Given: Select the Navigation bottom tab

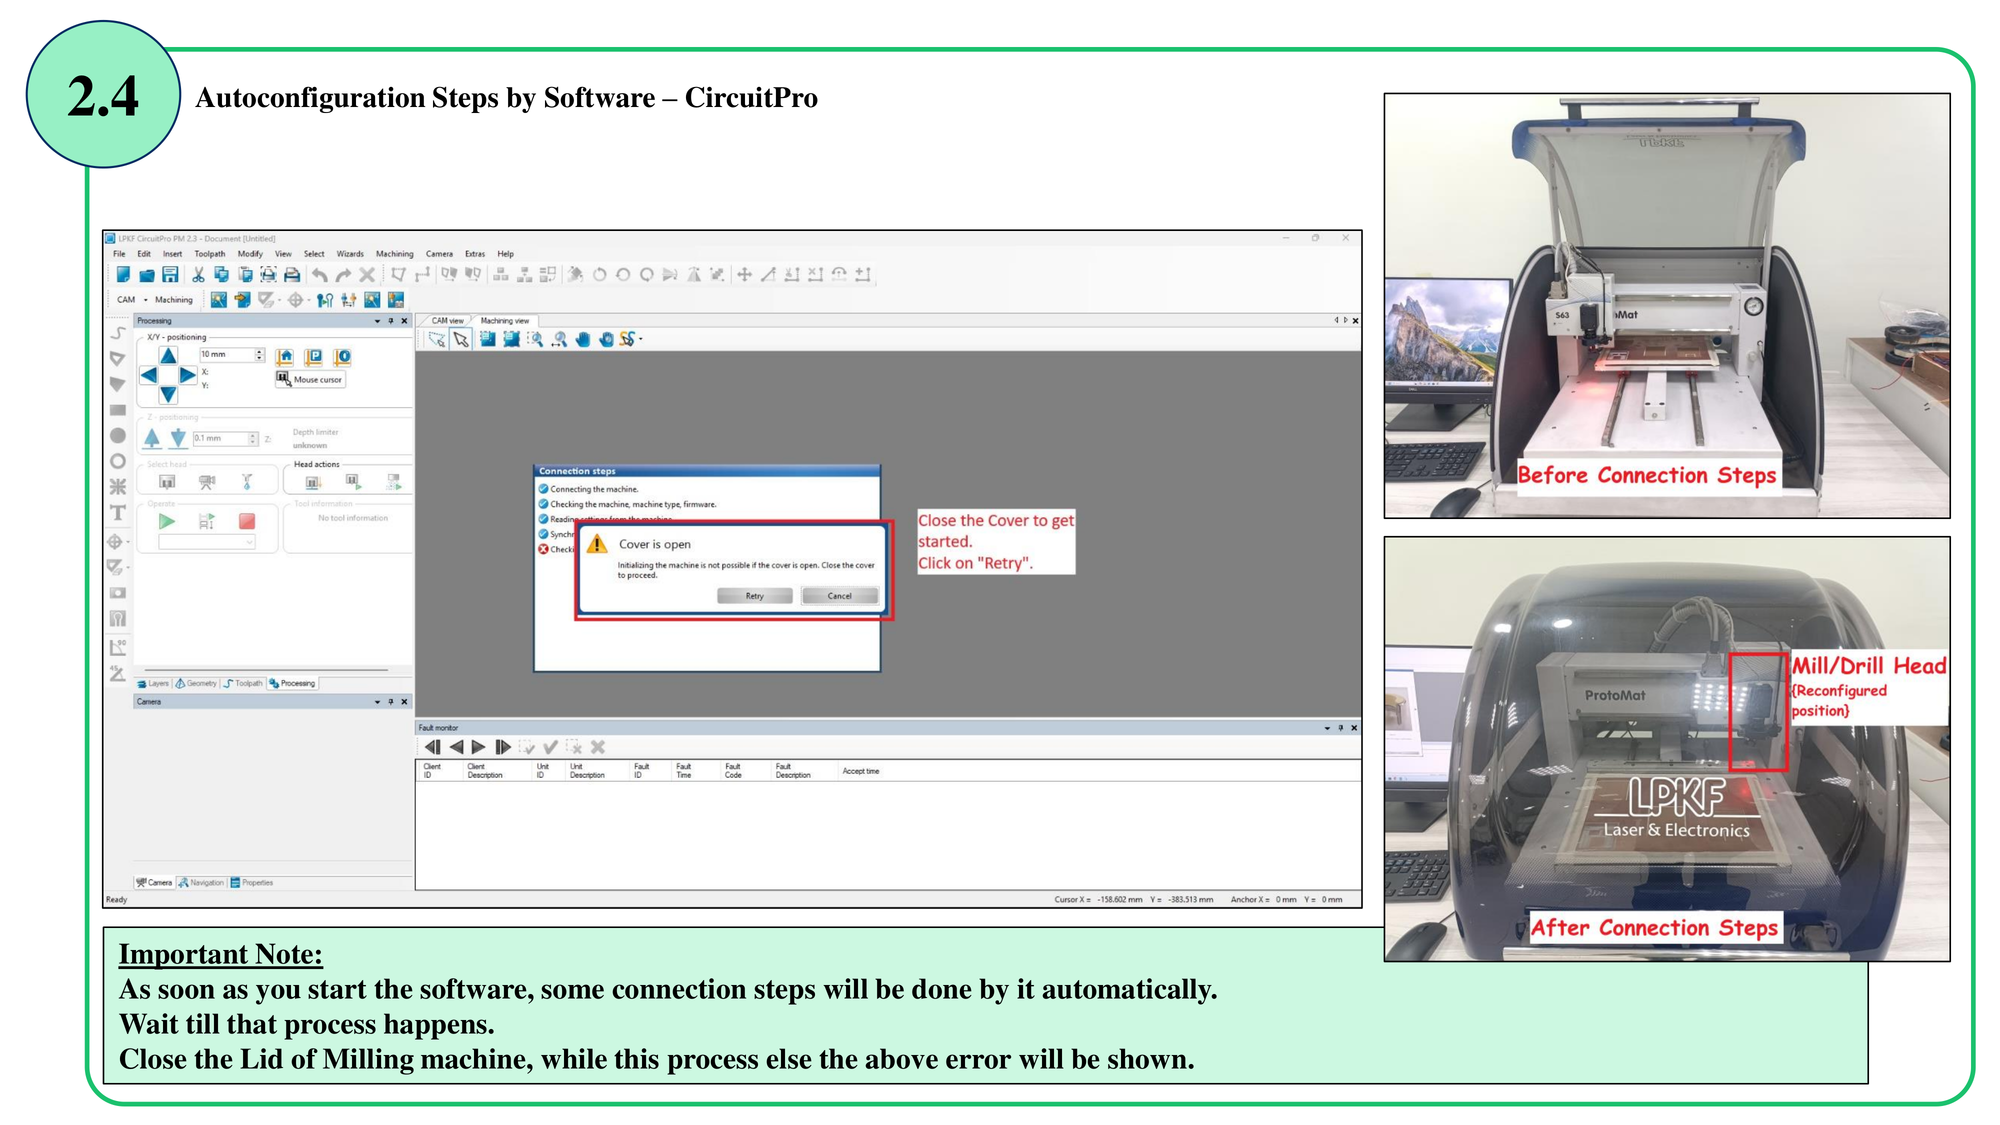Looking at the screenshot, I should click(x=202, y=883).
